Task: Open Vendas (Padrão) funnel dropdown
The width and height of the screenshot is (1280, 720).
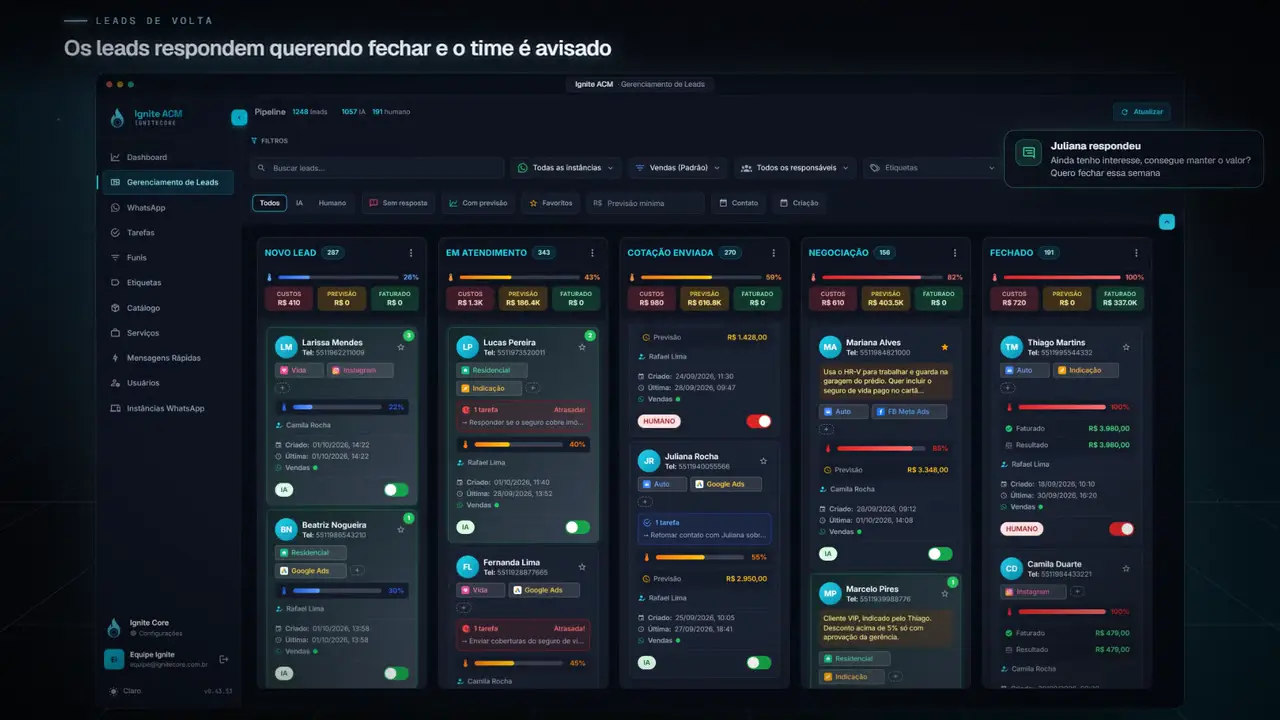Action: [678, 168]
